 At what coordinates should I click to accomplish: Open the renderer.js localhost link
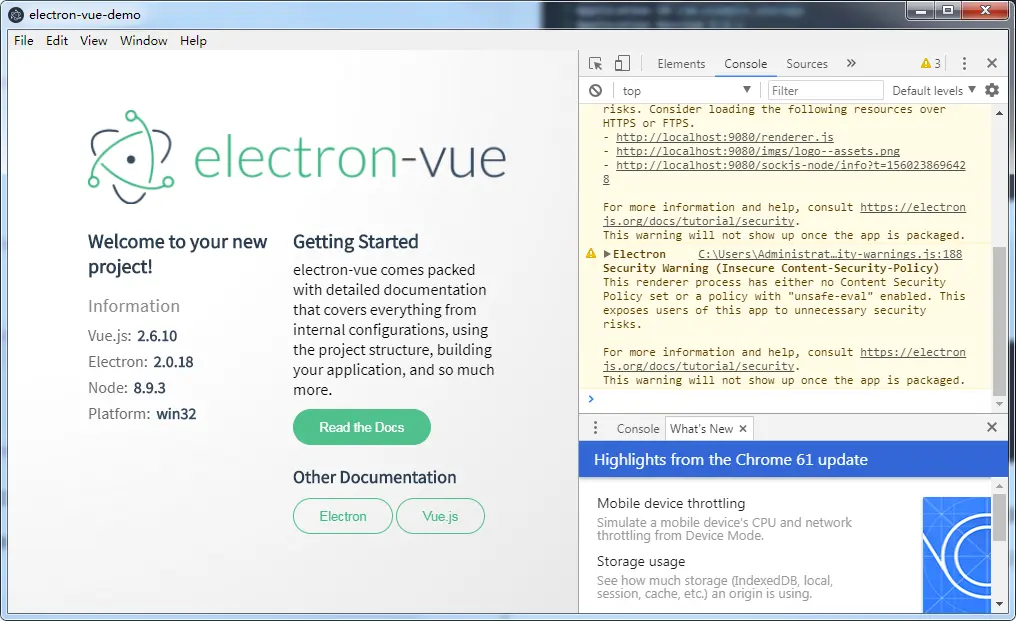[x=724, y=137]
